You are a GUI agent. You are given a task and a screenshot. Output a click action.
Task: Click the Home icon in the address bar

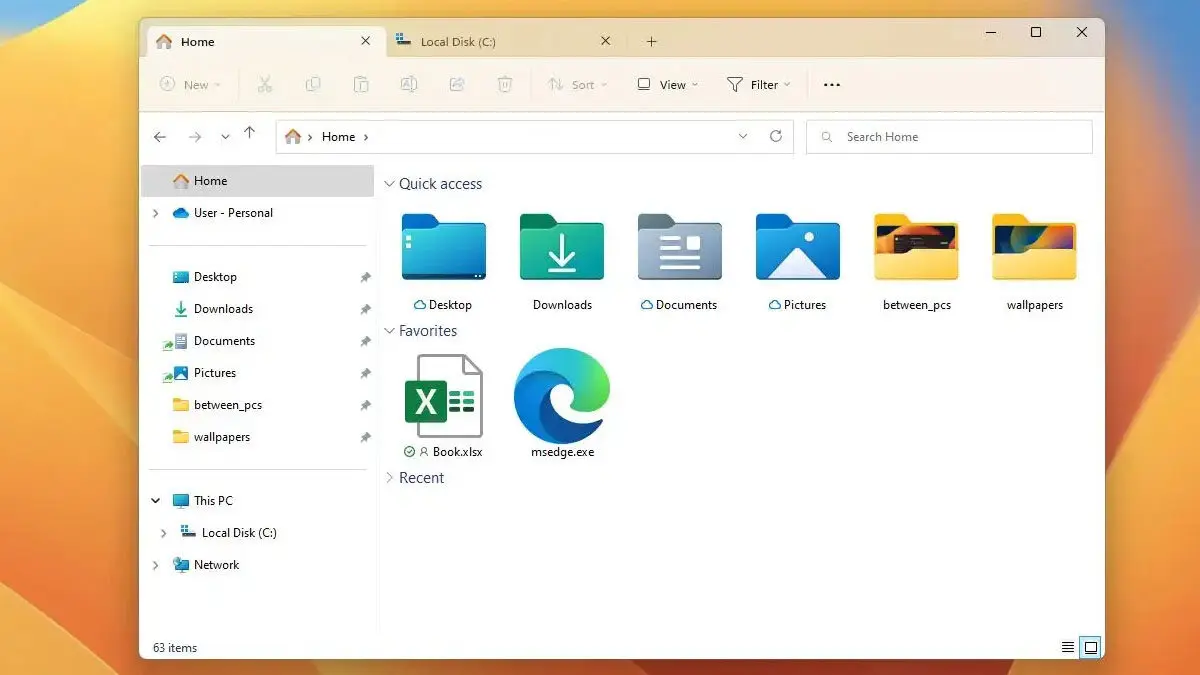pyautogui.click(x=293, y=136)
